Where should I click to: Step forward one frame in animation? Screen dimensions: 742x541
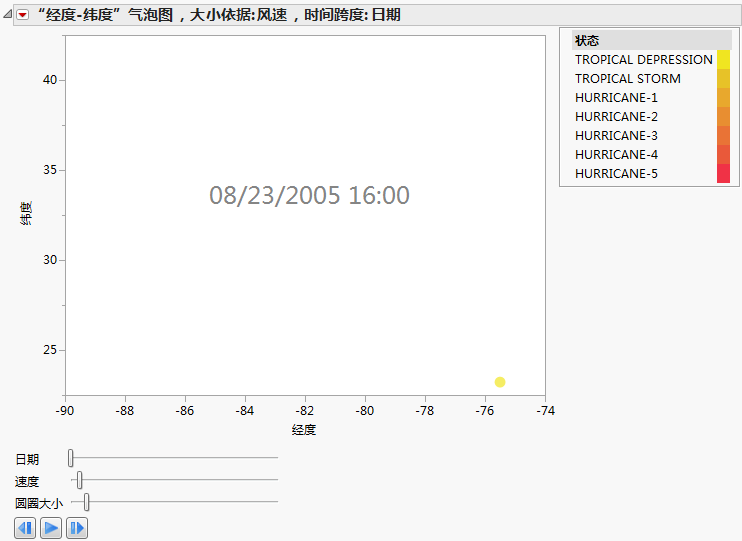[77, 528]
